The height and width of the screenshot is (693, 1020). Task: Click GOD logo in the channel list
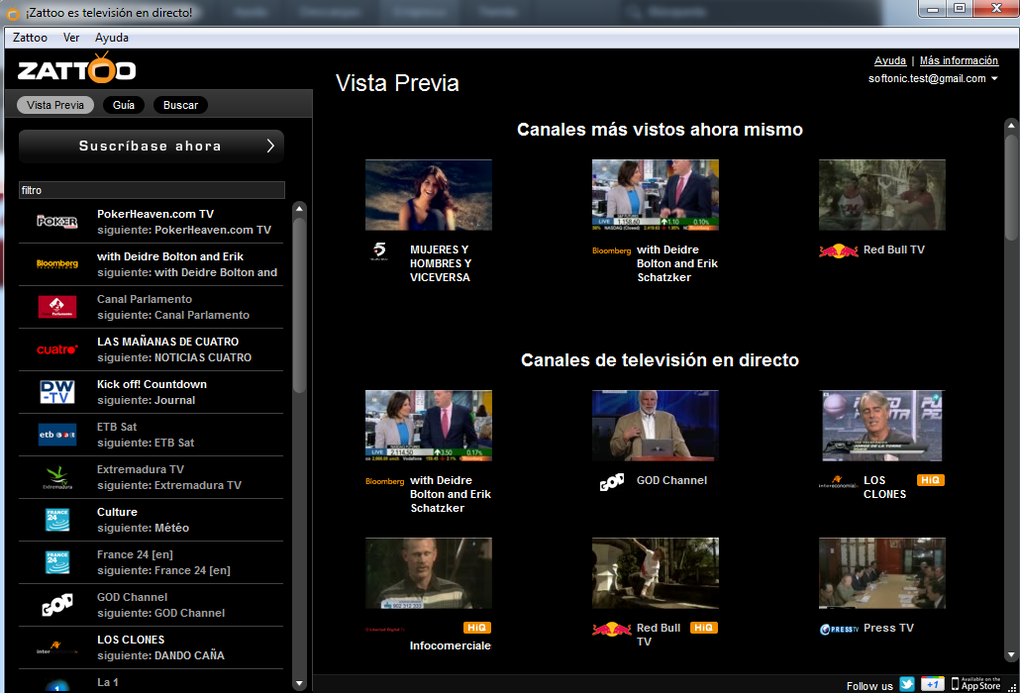point(57,605)
